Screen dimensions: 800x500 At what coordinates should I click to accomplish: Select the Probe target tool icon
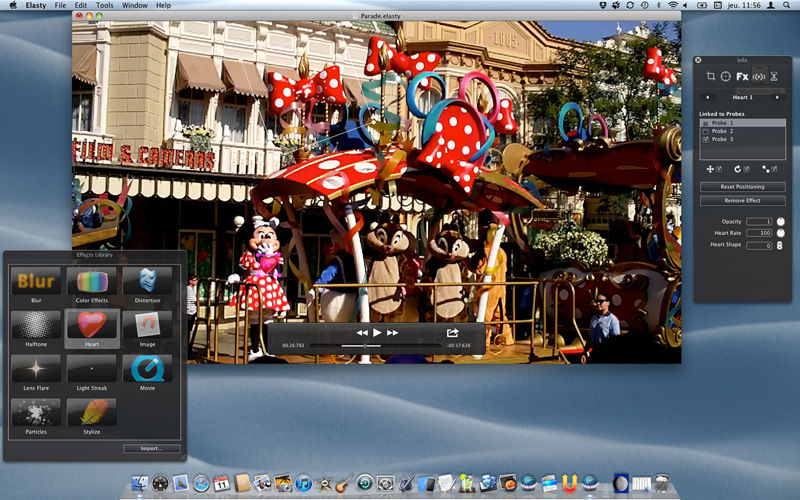click(x=726, y=77)
